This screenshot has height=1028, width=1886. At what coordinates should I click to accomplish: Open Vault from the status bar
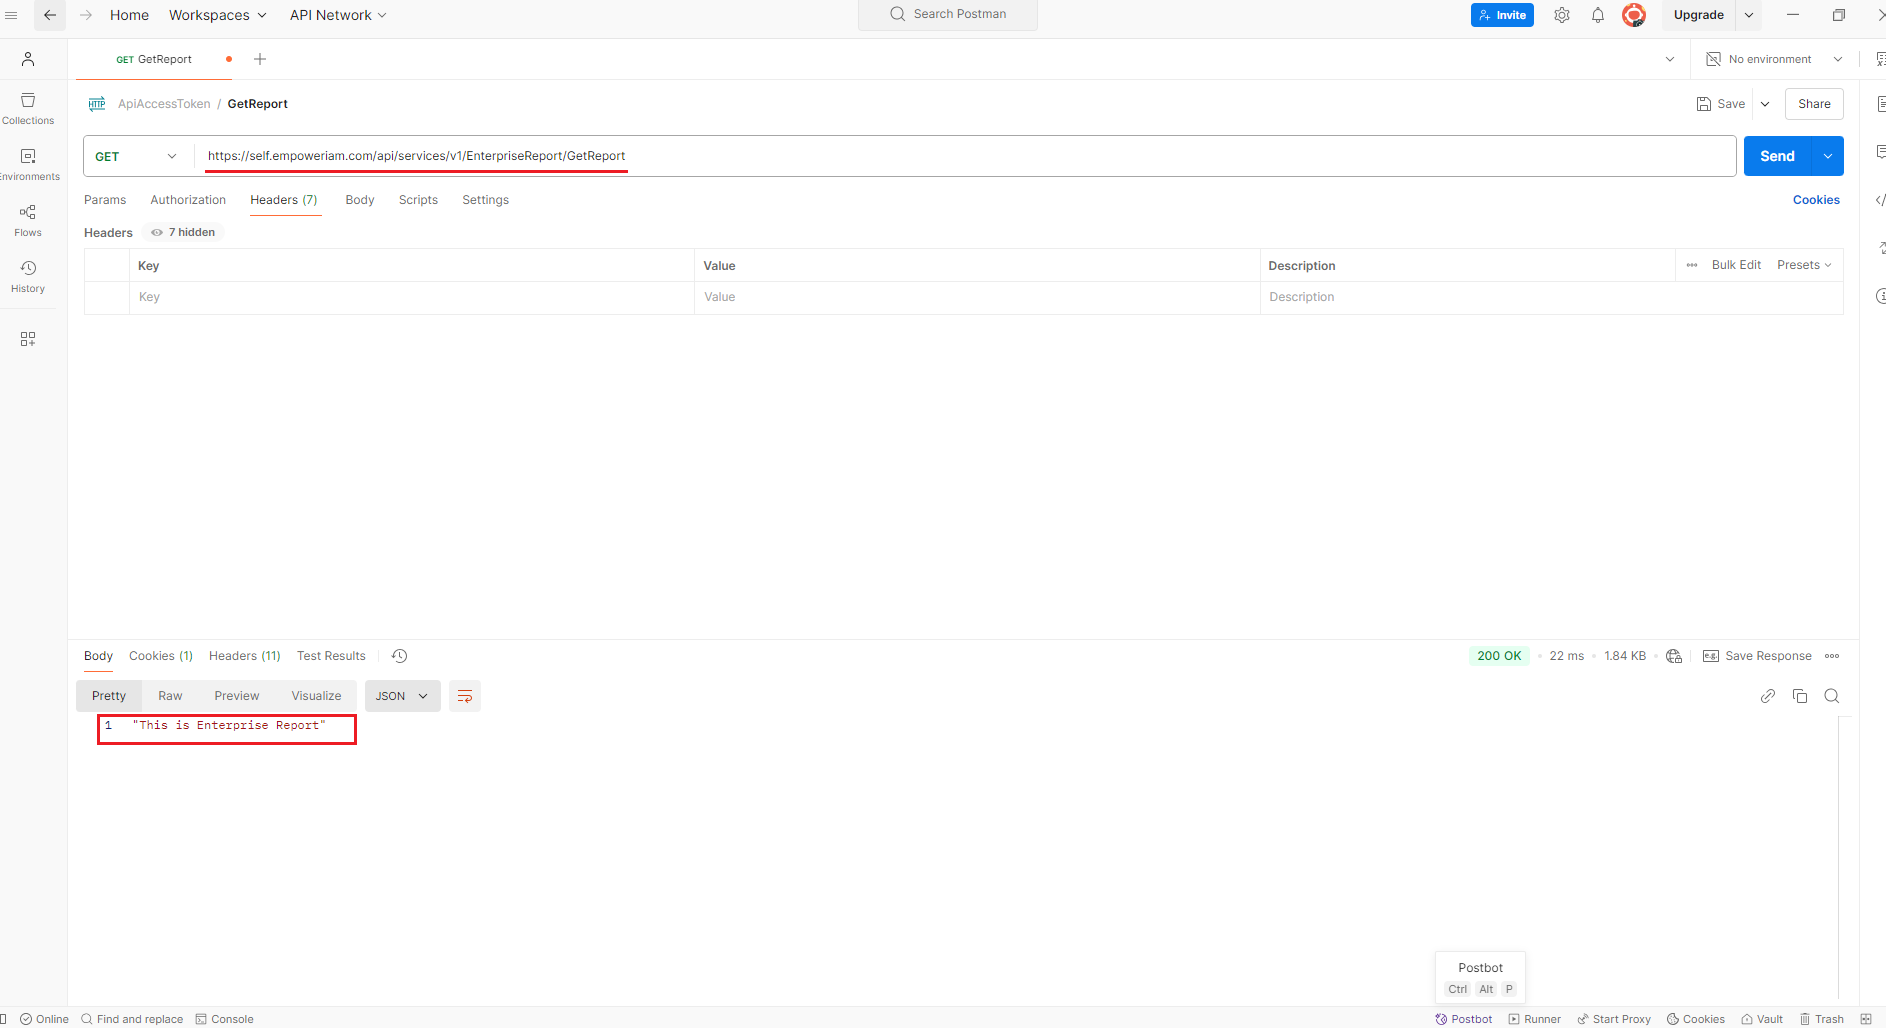coord(1762,1019)
